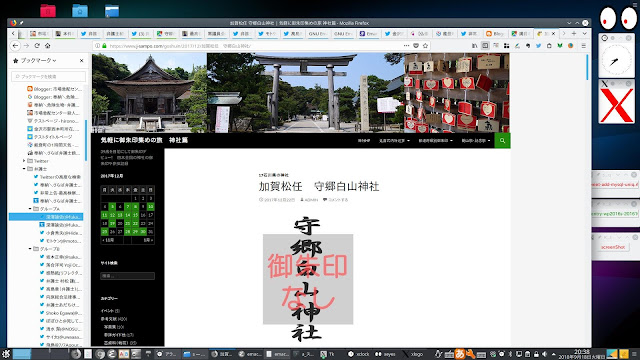Go back to the previous page in Firefox
Image resolution: width=640 pixels, height=360 pixels.
tap(15, 46)
